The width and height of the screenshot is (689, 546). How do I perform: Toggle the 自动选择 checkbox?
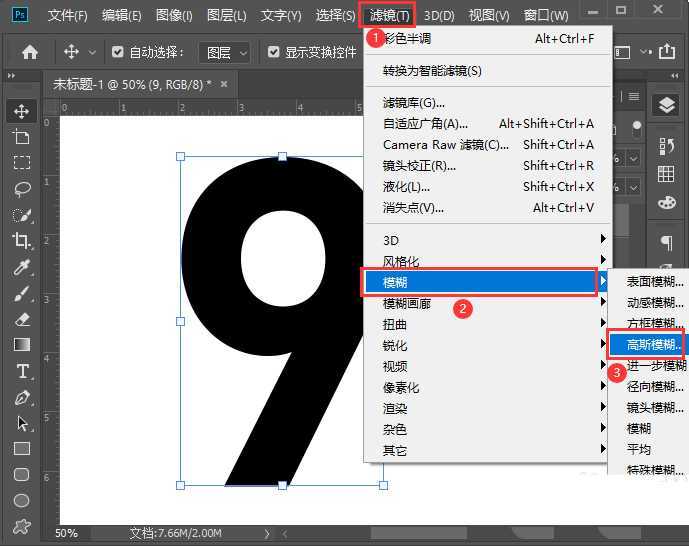(118, 52)
